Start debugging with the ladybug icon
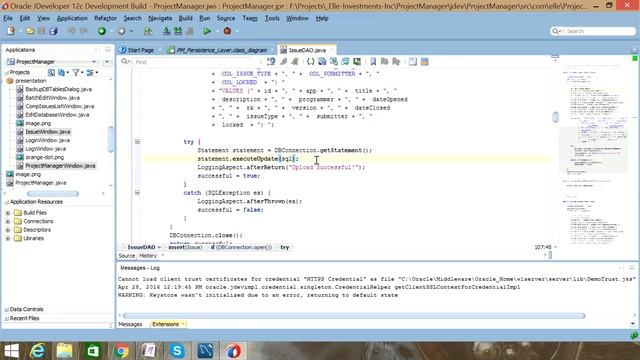Viewport: 640px width, 360px height. click(227, 31)
